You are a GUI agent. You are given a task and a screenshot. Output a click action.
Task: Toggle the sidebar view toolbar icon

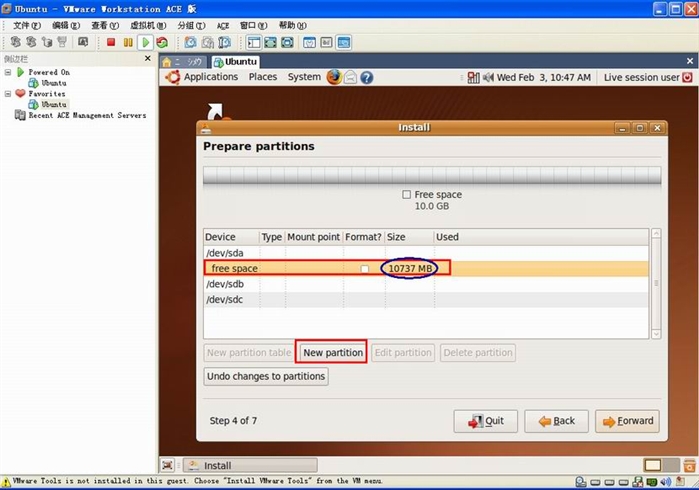tap(254, 42)
